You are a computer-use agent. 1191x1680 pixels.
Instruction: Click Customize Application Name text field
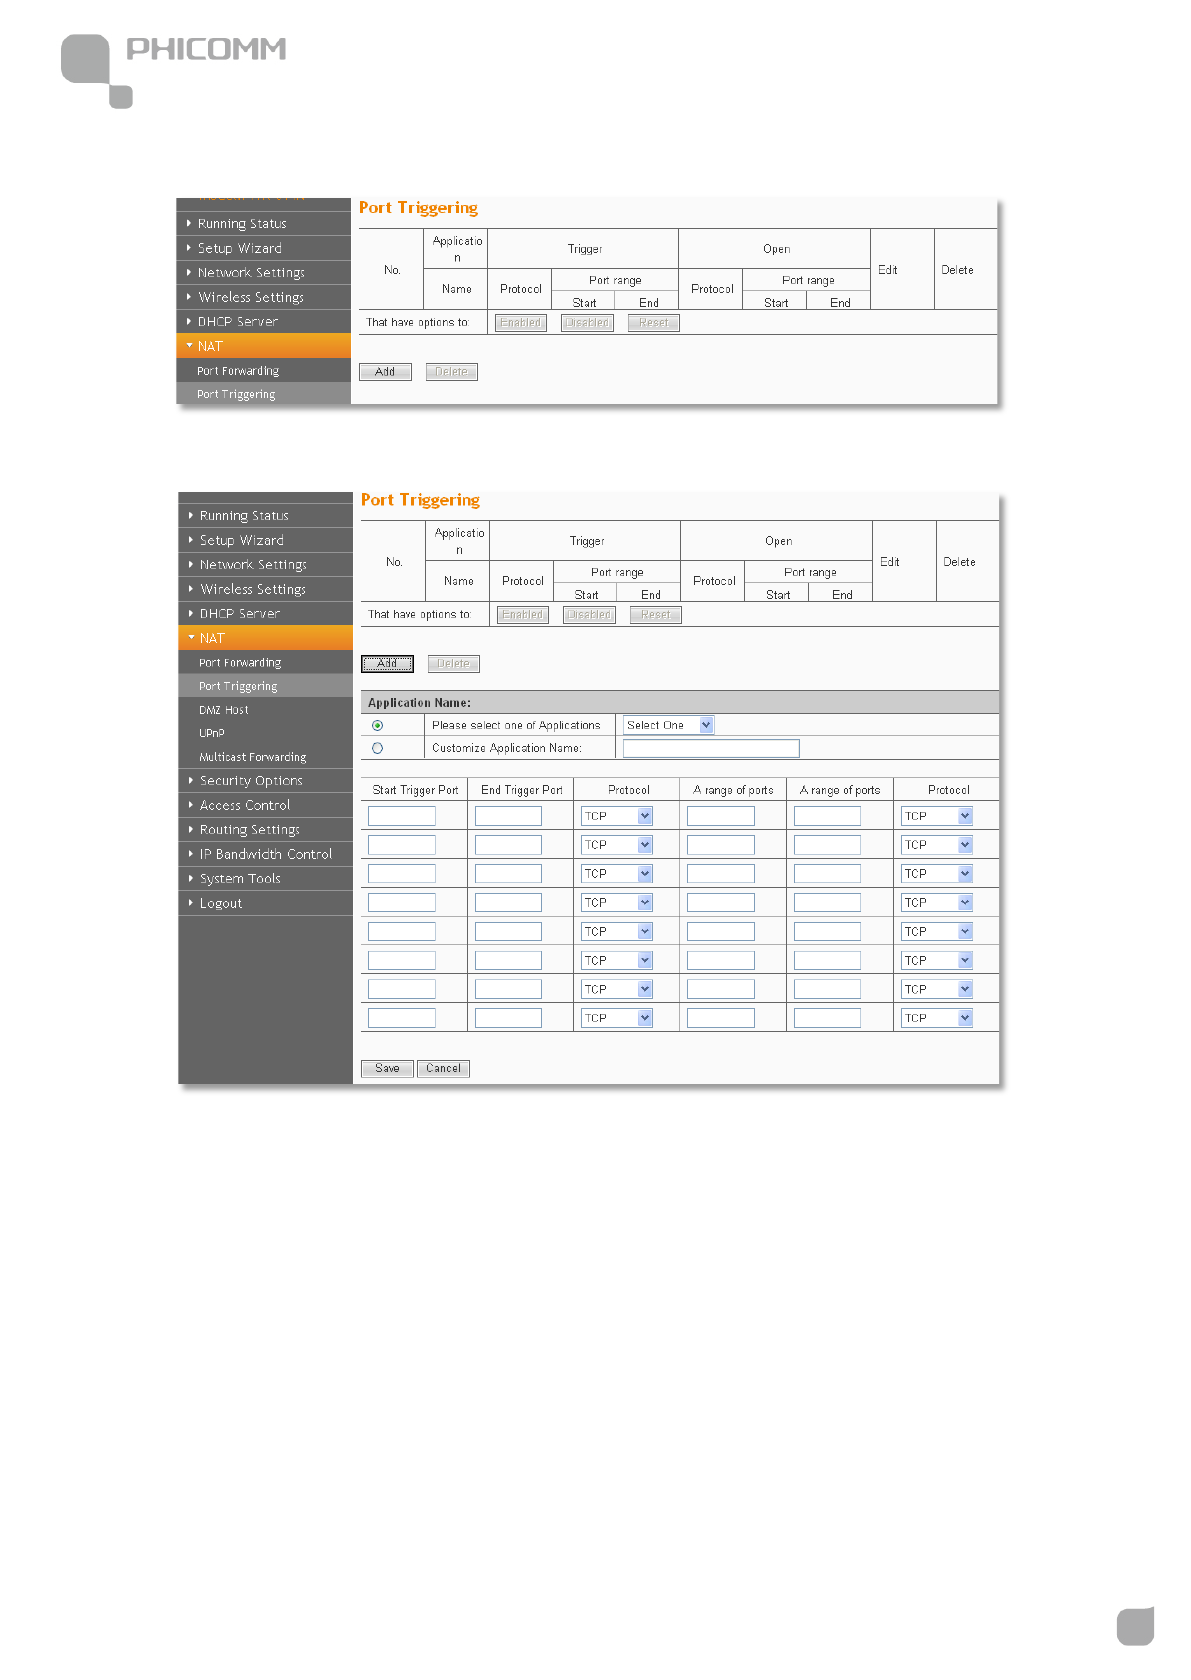(711, 748)
